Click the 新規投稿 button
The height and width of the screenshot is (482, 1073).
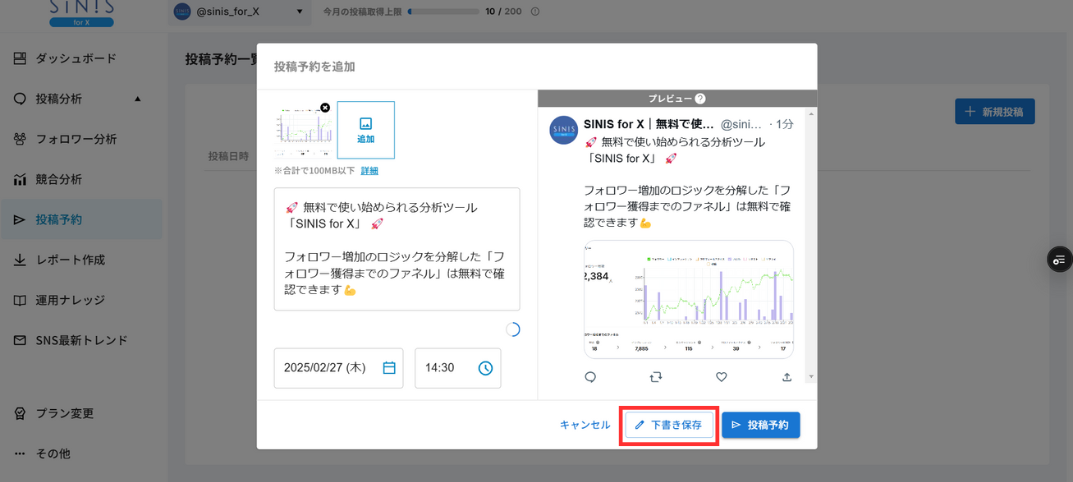pyautogui.click(x=994, y=112)
